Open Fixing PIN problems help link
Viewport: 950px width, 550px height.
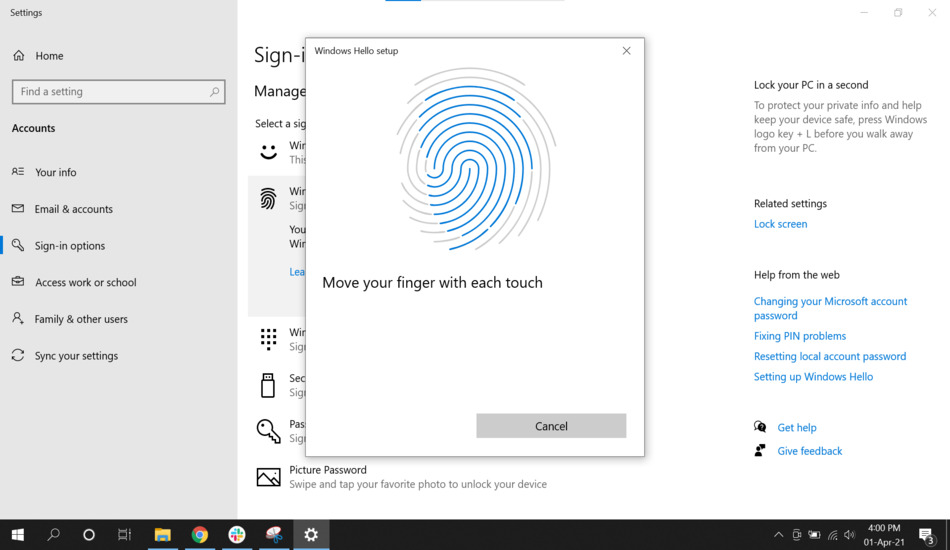[800, 336]
